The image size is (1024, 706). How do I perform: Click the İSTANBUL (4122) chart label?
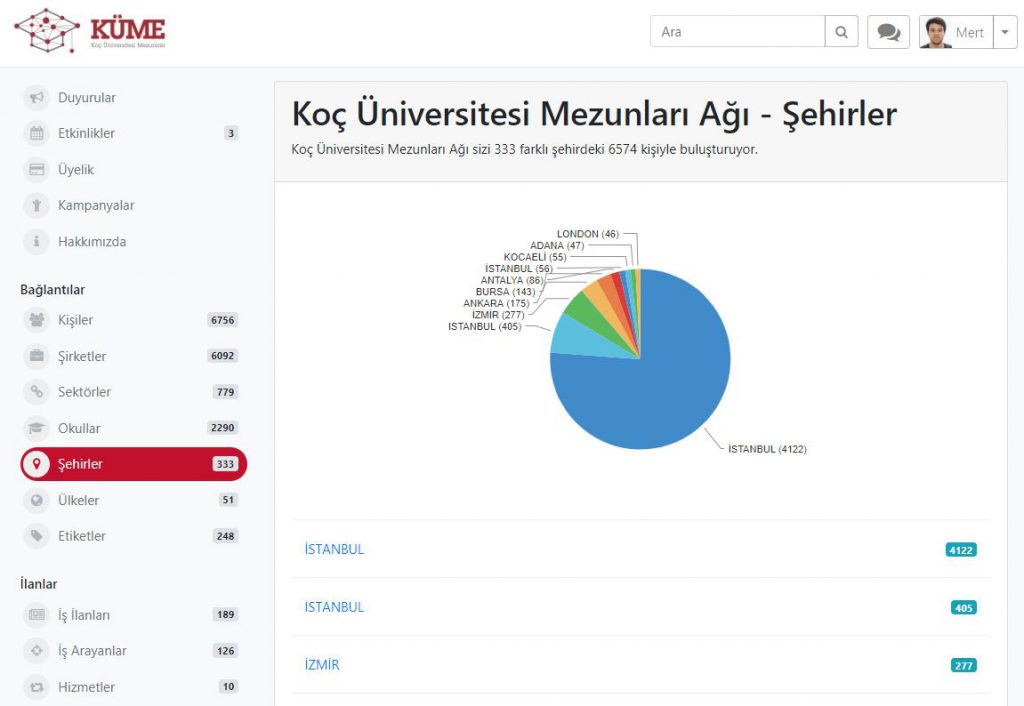767,449
